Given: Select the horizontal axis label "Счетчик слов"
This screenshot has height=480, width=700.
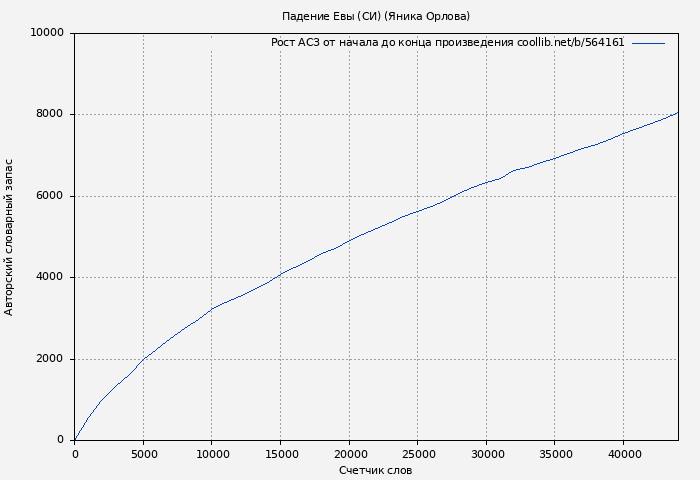Looking at the screenshot, I should point(375,470).
